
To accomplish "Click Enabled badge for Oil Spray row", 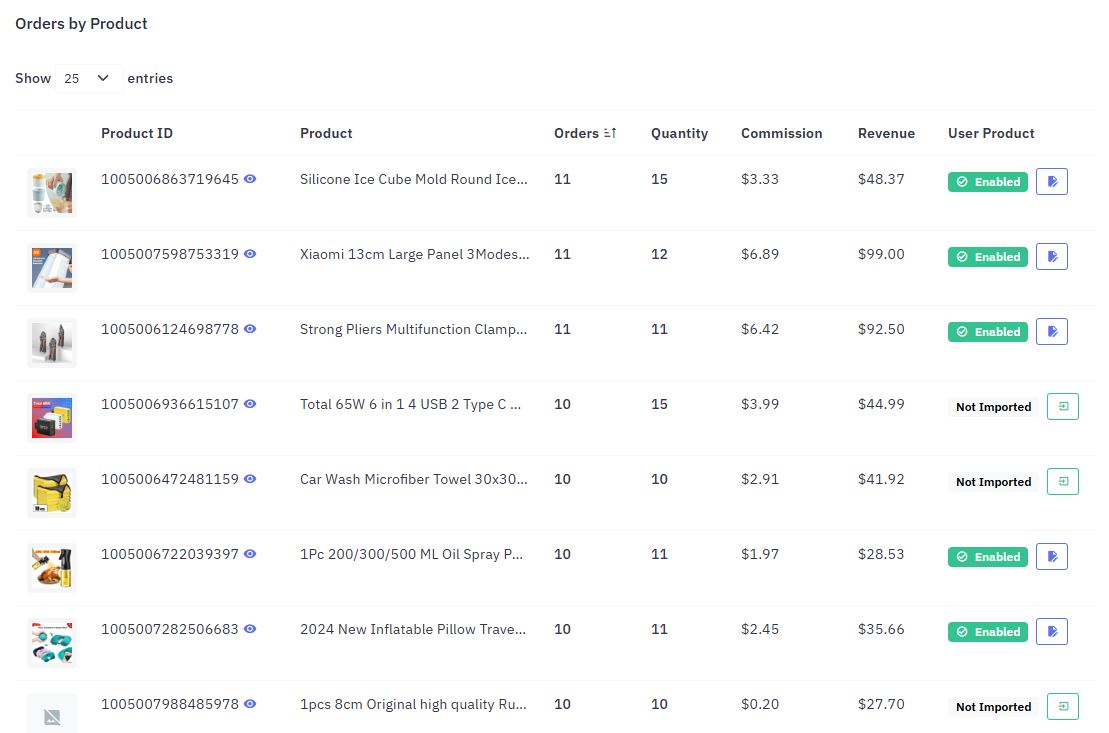I will (987, 557).
